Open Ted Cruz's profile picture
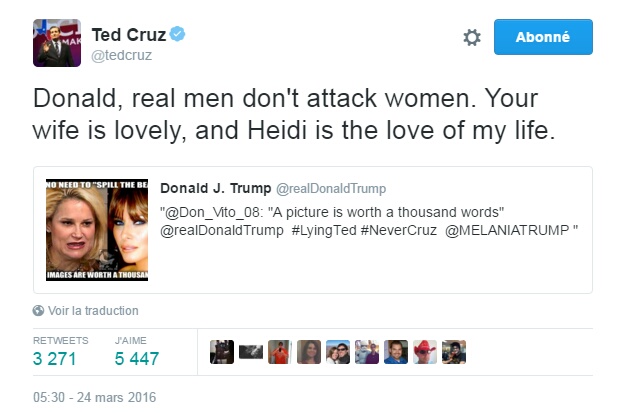Image resolution: width=628 pixels, height=413 pixels. (x=57, y=43)
